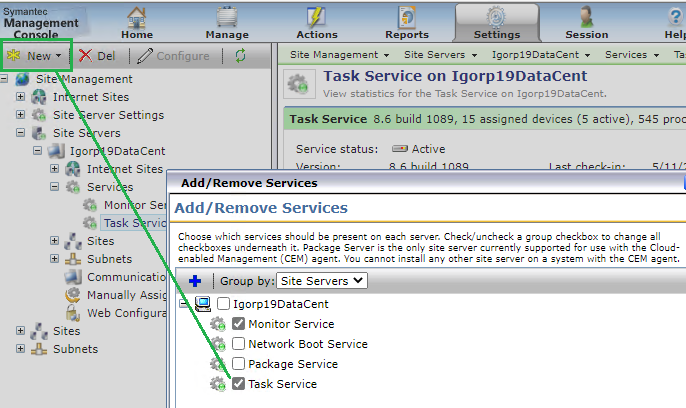The height and width of the screenshot is (408, 686).
Task: Expand the Subnets node under Igorp19DataCent
Action: click(x=54, y=258)
